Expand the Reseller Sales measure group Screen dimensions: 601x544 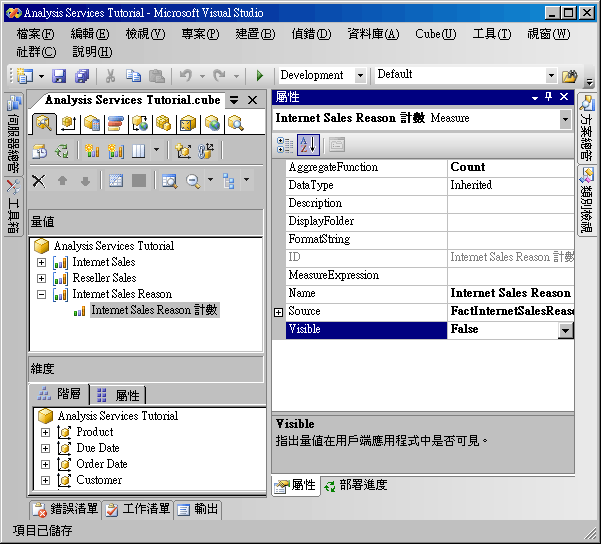point(41,278)
